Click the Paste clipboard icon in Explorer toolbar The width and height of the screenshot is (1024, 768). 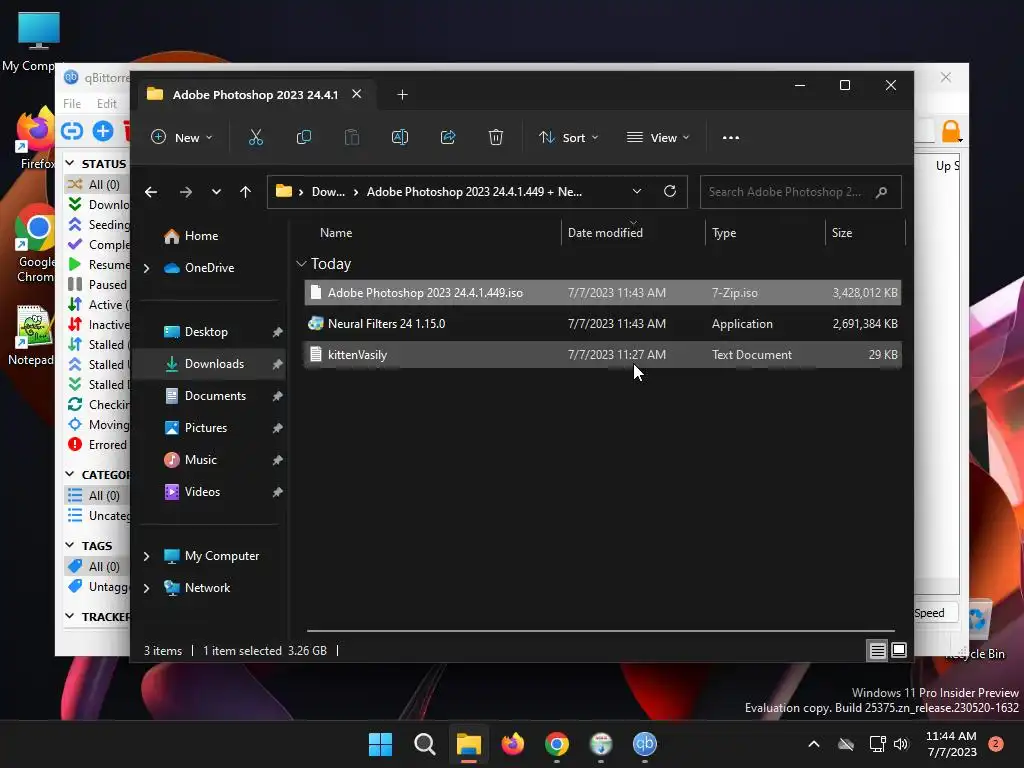(351, 137)
